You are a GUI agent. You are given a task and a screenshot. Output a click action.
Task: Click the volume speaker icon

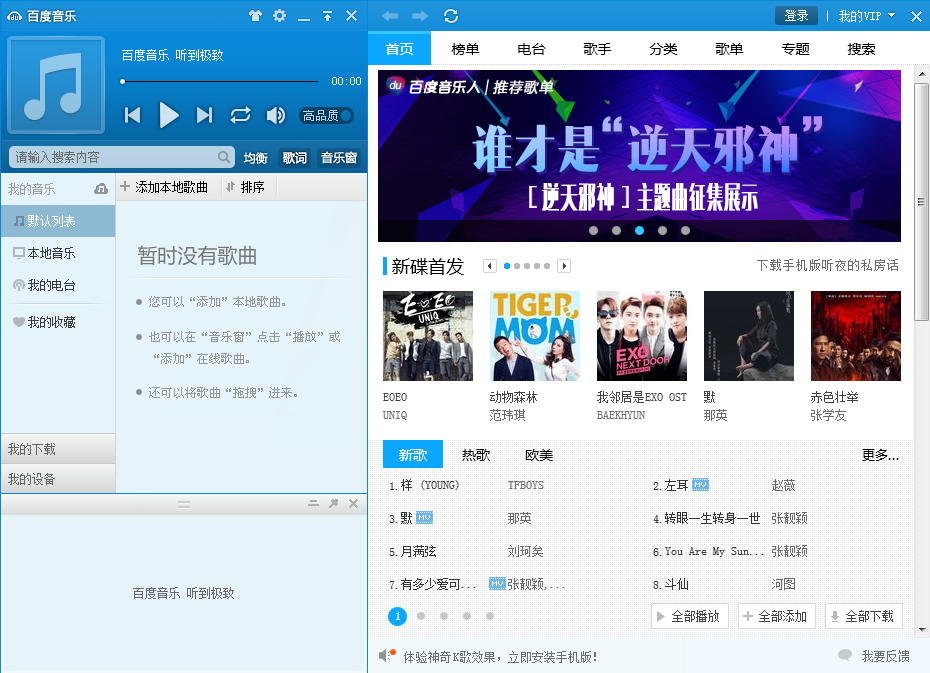[x=276, y=115]
